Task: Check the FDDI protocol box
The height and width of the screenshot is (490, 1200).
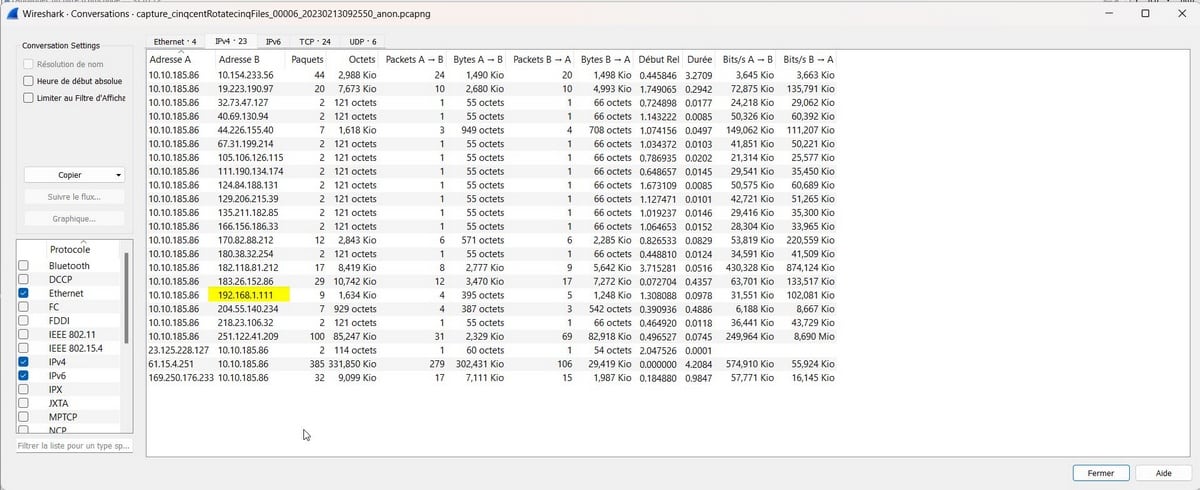Action: click(x=24, y=321)
